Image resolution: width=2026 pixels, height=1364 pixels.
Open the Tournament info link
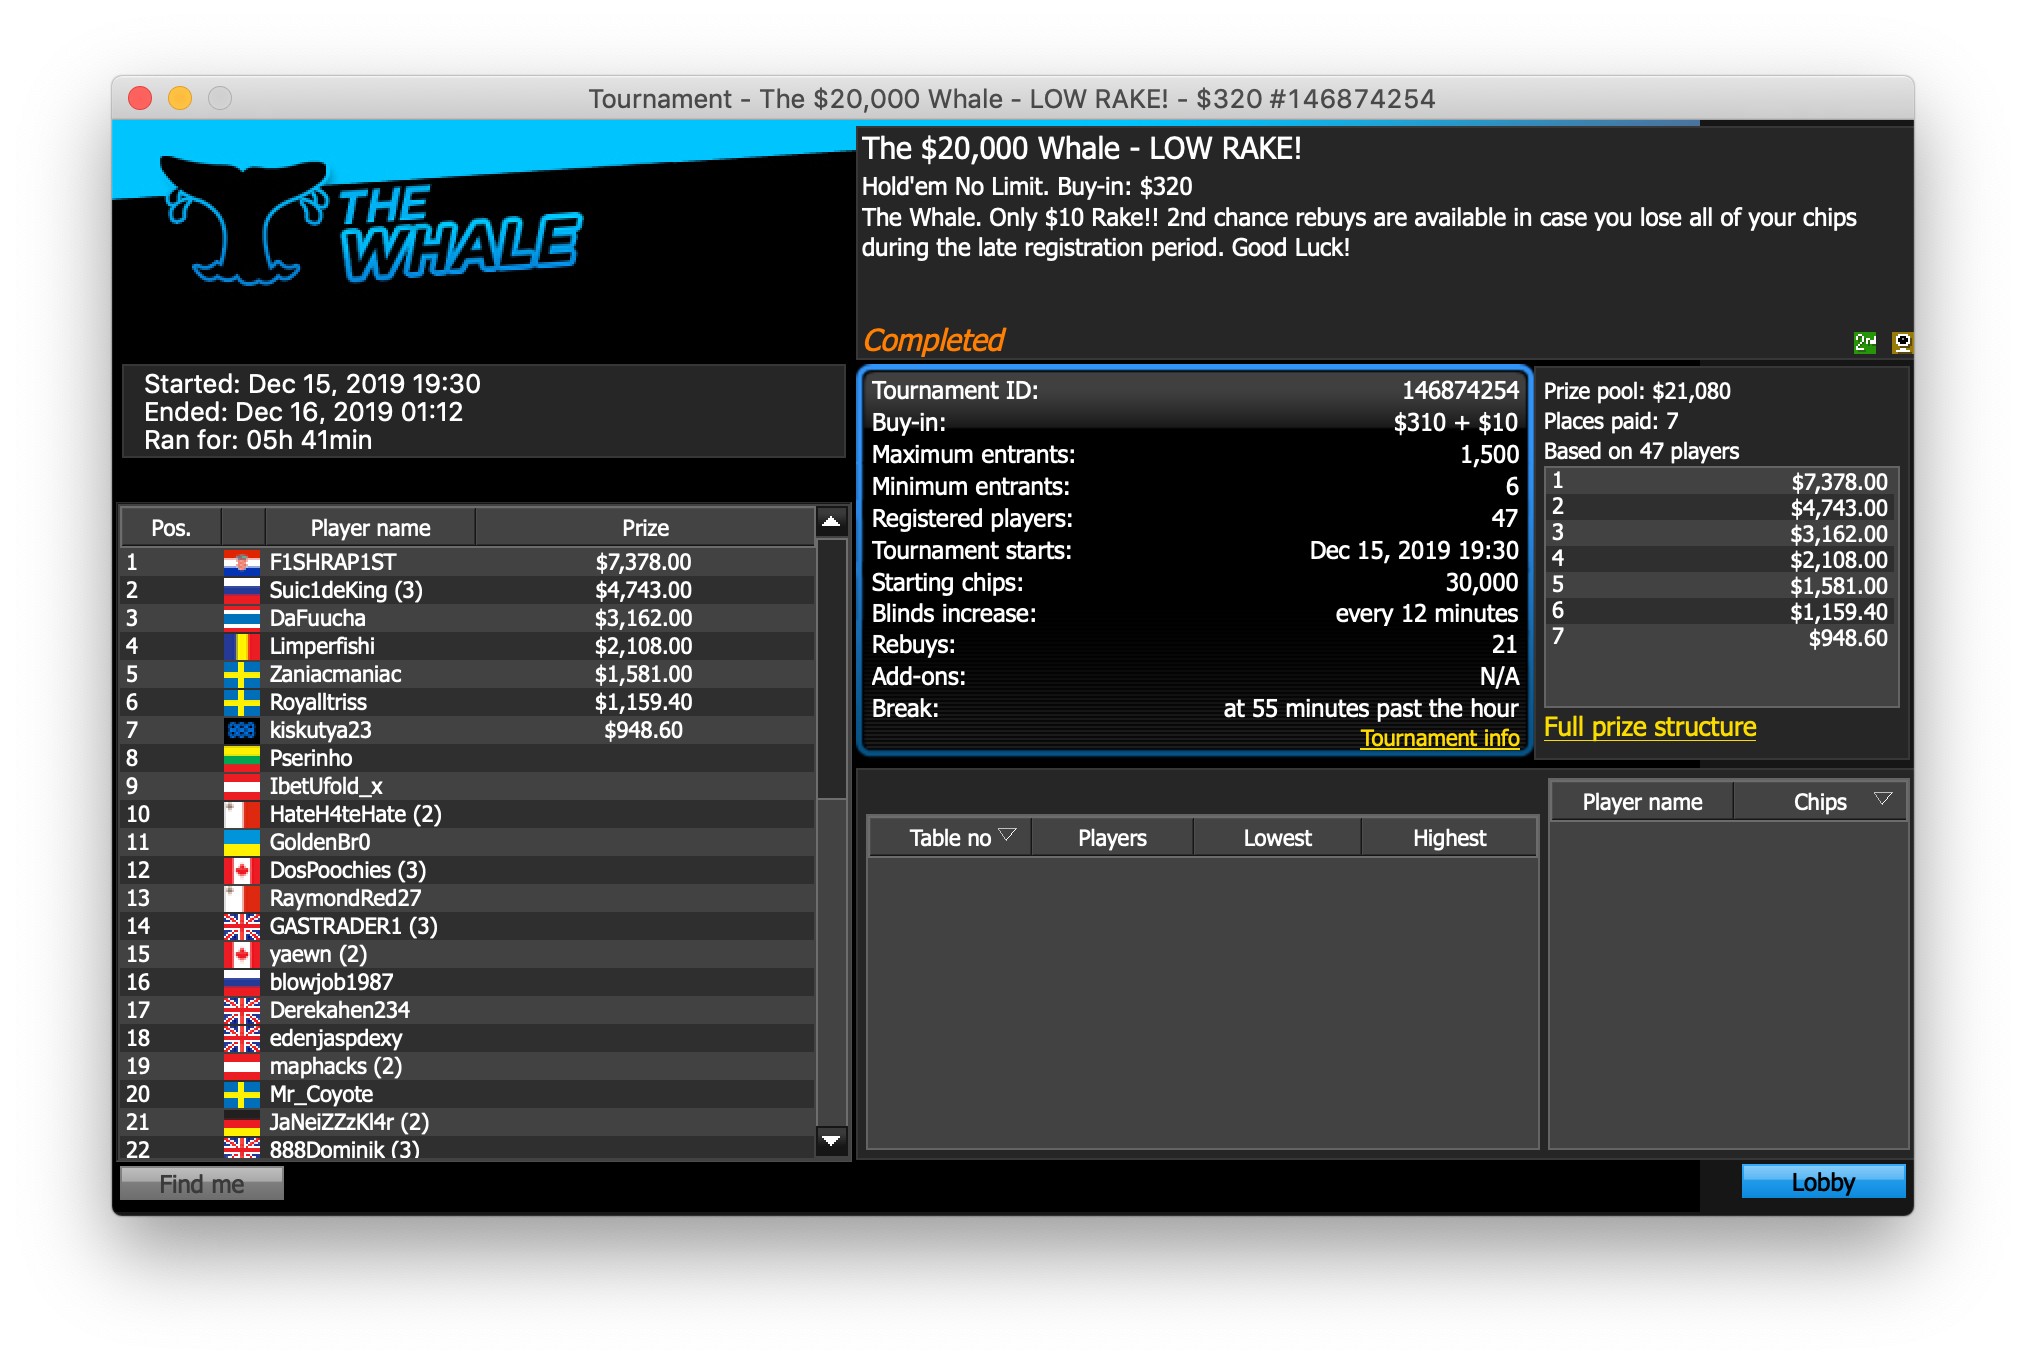click(x=1439, y=738)
